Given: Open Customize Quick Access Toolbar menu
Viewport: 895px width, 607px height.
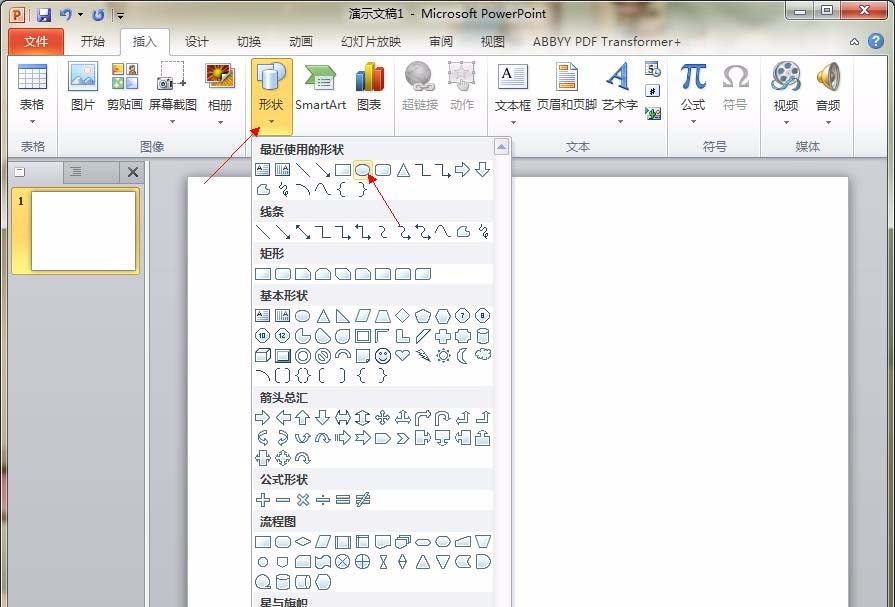Looking at the screenshot, I should [x=120, y=15].
